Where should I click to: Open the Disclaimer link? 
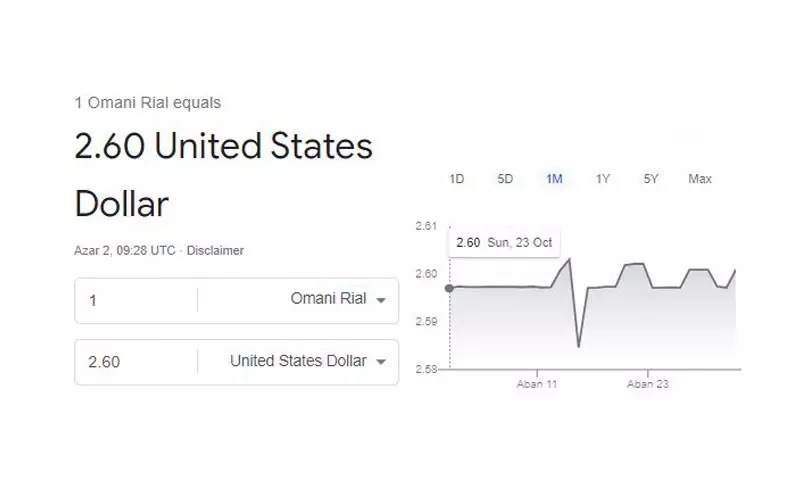click(x=215, y=251)
